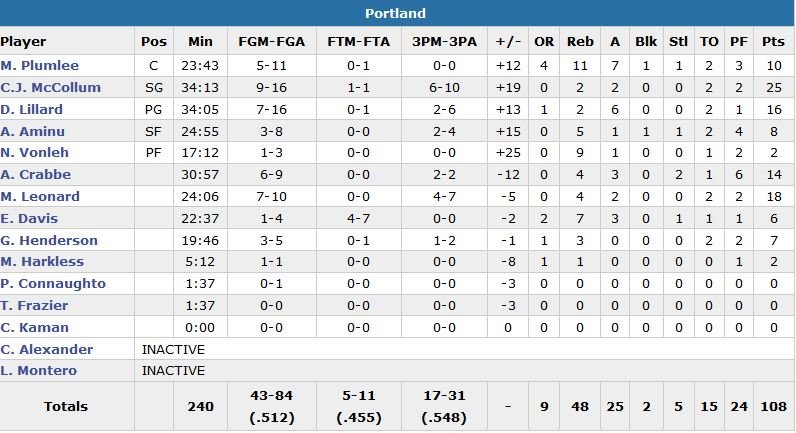Click inactive player C. Alexander
796x433 pixels.
(47, 350)
